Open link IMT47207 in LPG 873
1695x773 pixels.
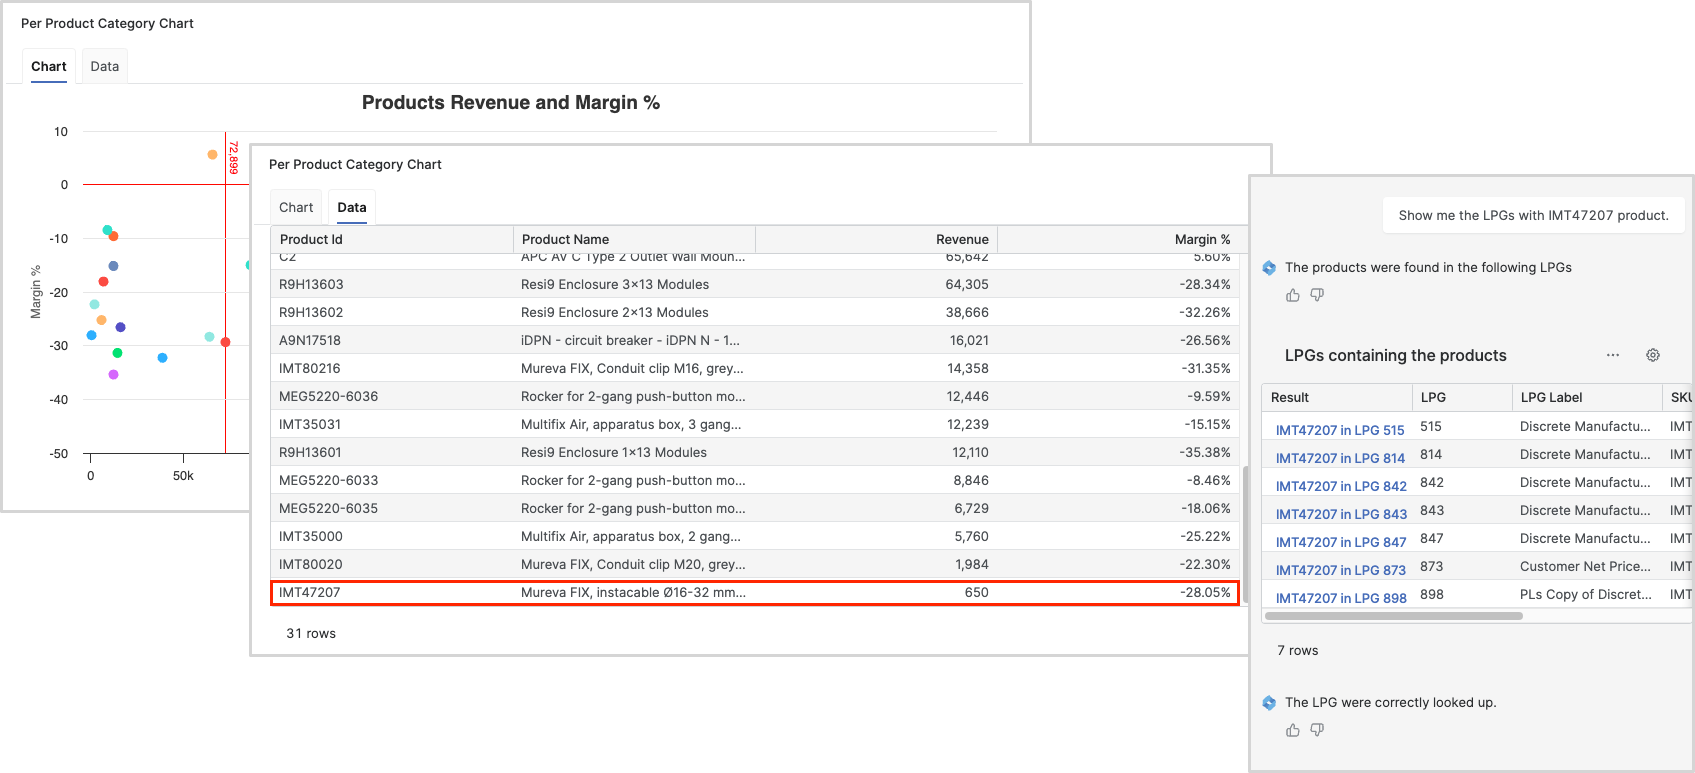click(1340, 570)
